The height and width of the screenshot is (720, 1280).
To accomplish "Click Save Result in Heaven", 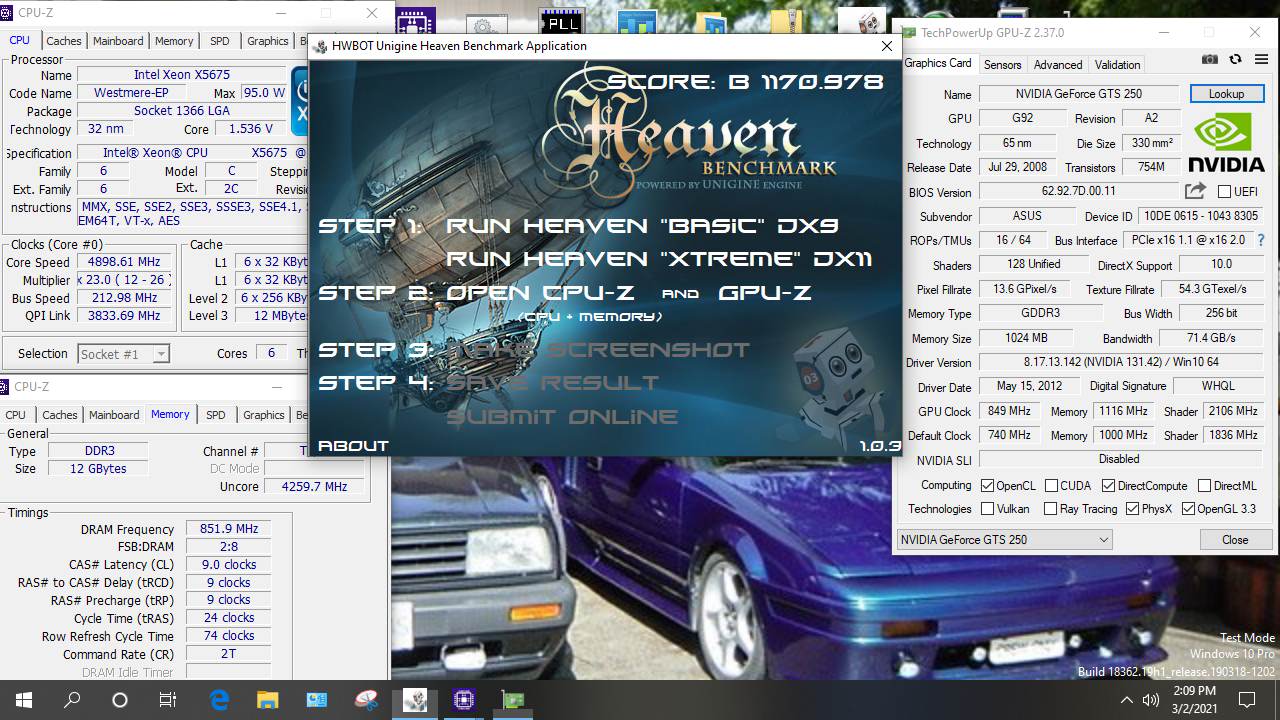I will (x=552, y=383).
